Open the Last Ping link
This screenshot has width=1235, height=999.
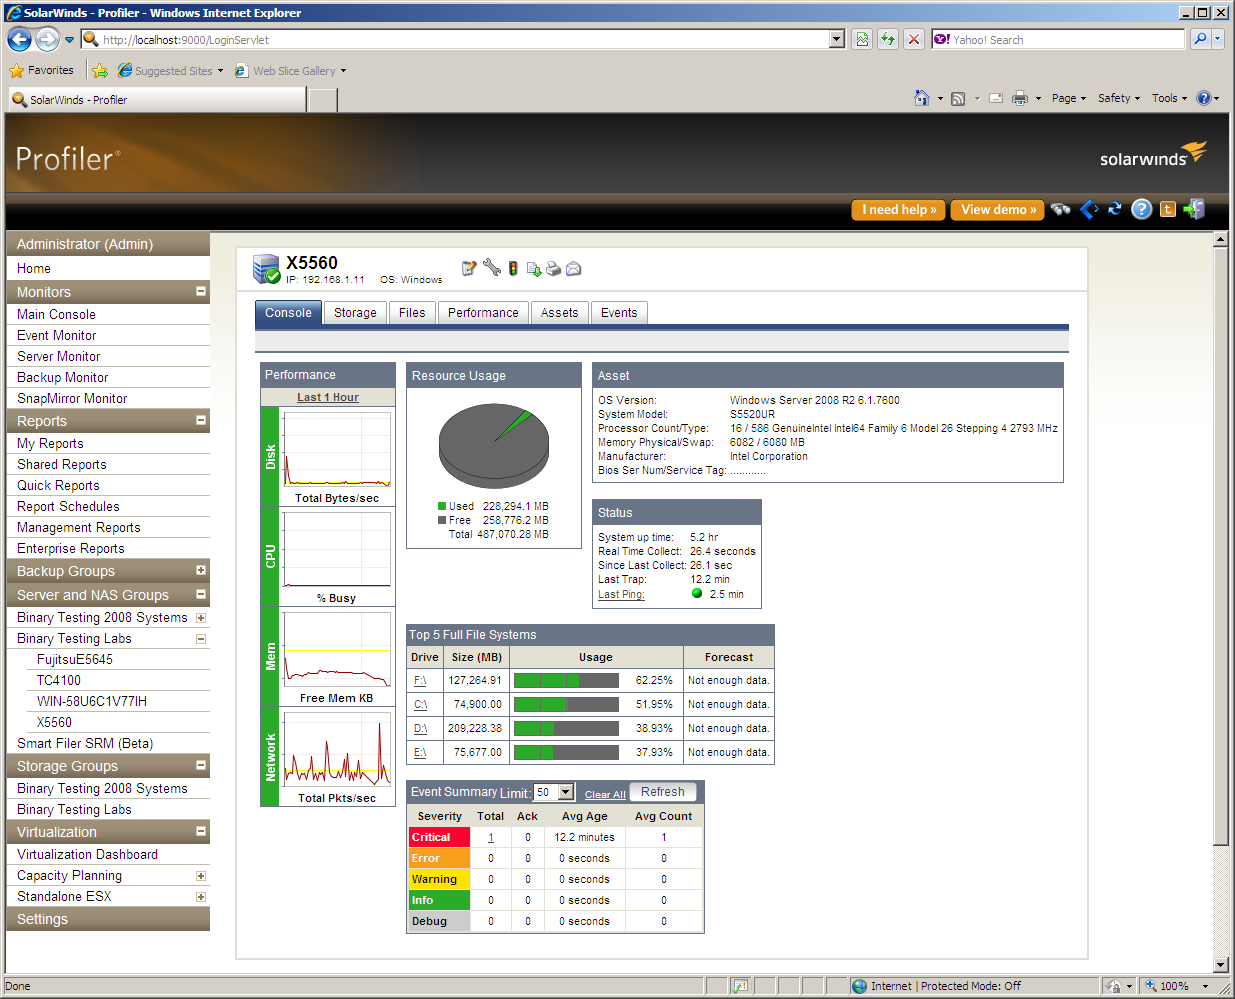tap(621, 594)
